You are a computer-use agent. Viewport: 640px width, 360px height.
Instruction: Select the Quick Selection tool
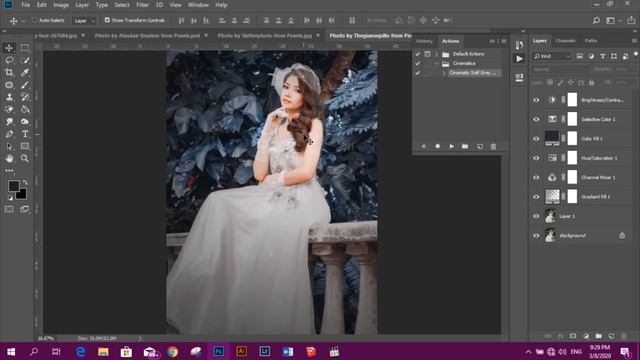coord(25,60)
